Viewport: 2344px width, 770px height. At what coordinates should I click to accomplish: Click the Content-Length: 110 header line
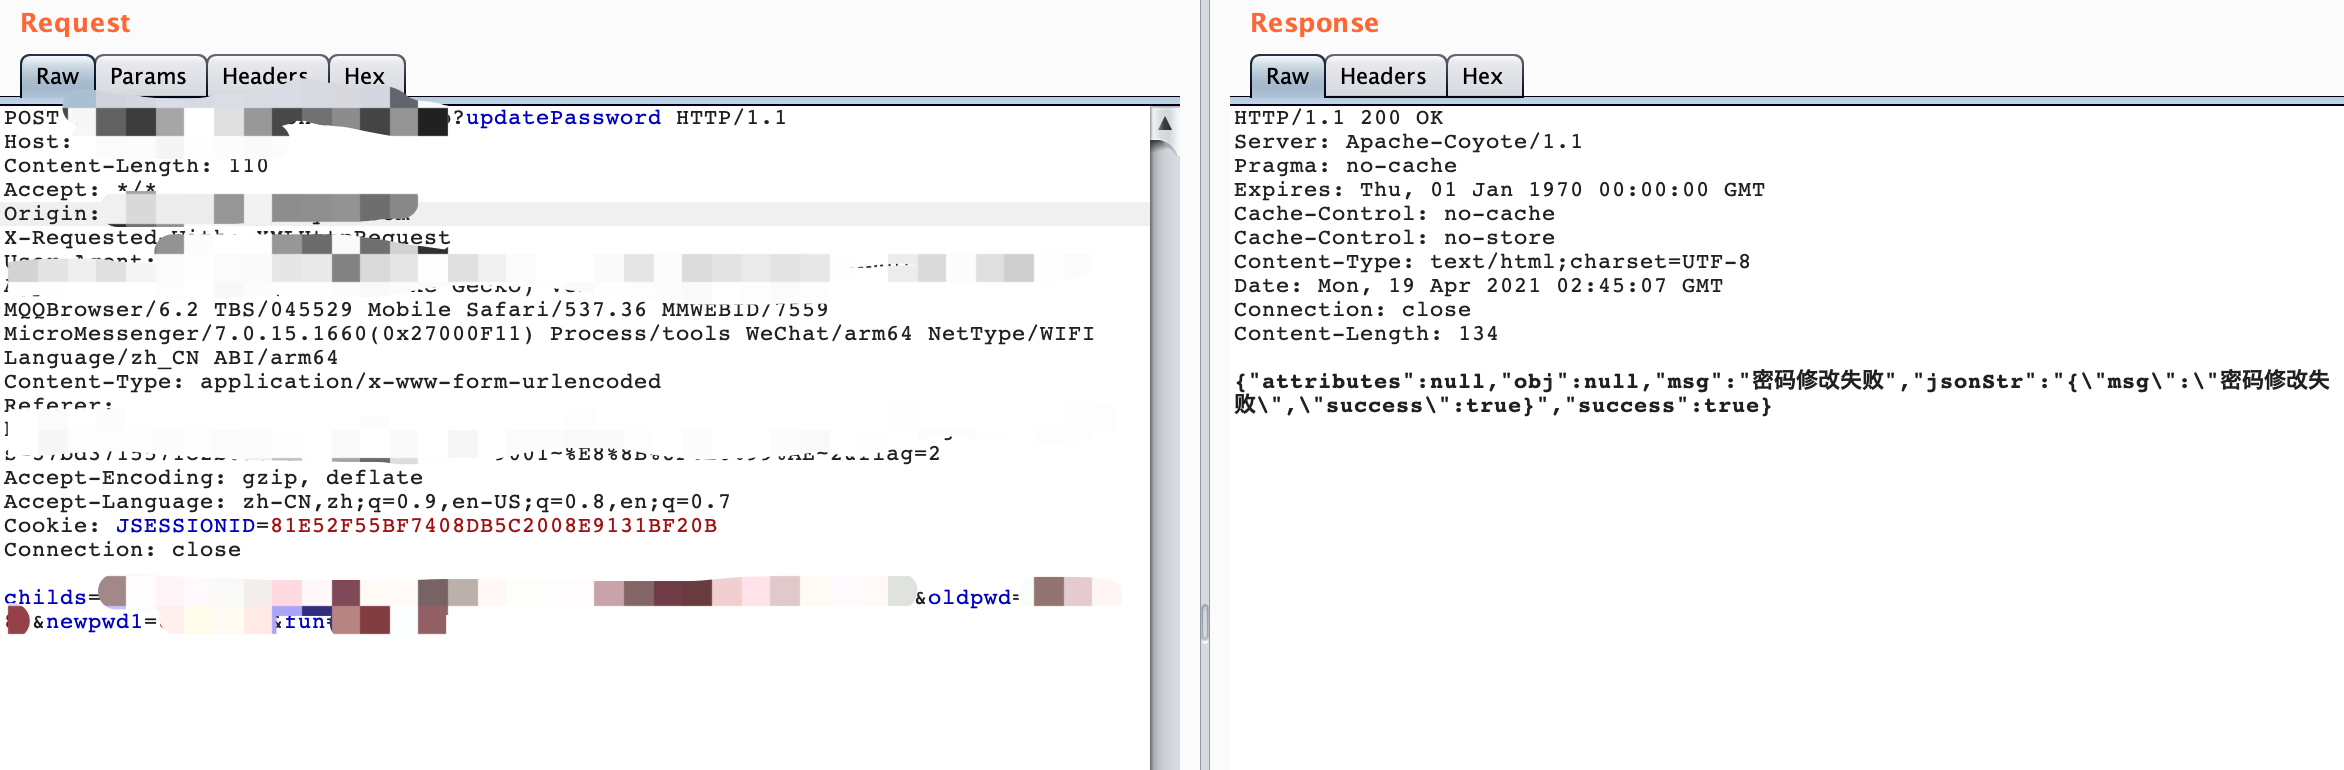point(136,166)
